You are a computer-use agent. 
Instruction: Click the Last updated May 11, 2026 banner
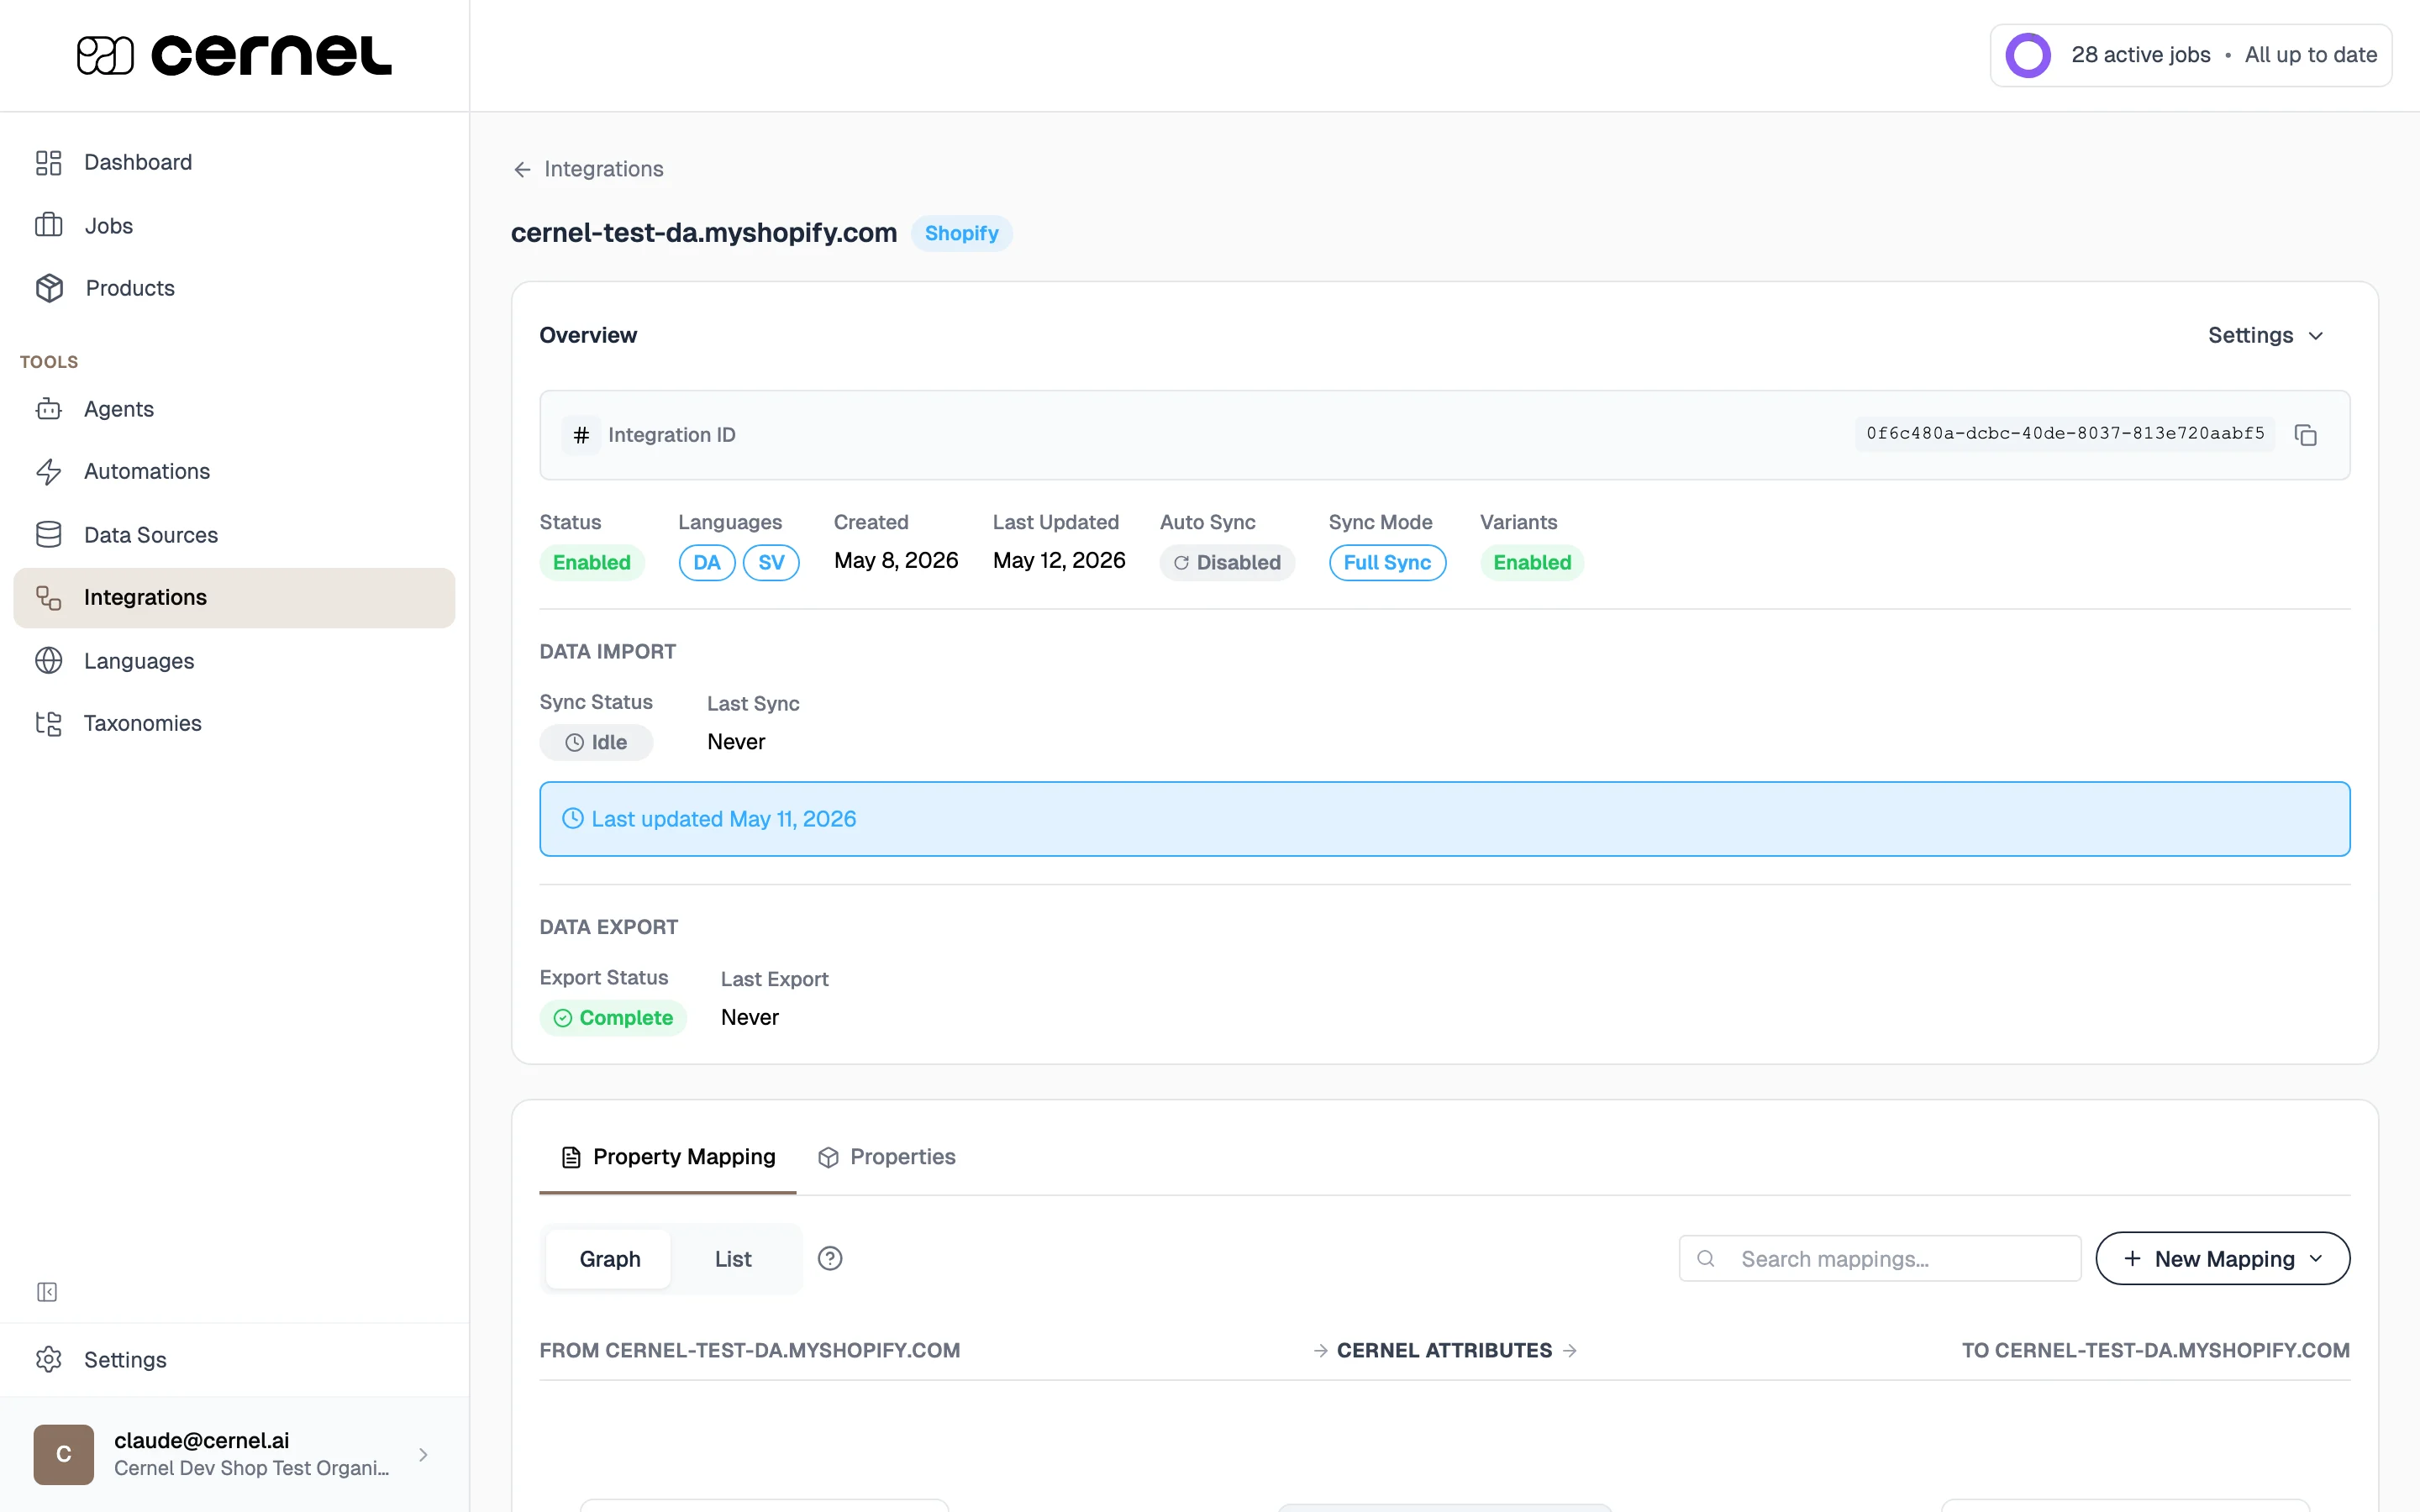tap(1444, 819)
